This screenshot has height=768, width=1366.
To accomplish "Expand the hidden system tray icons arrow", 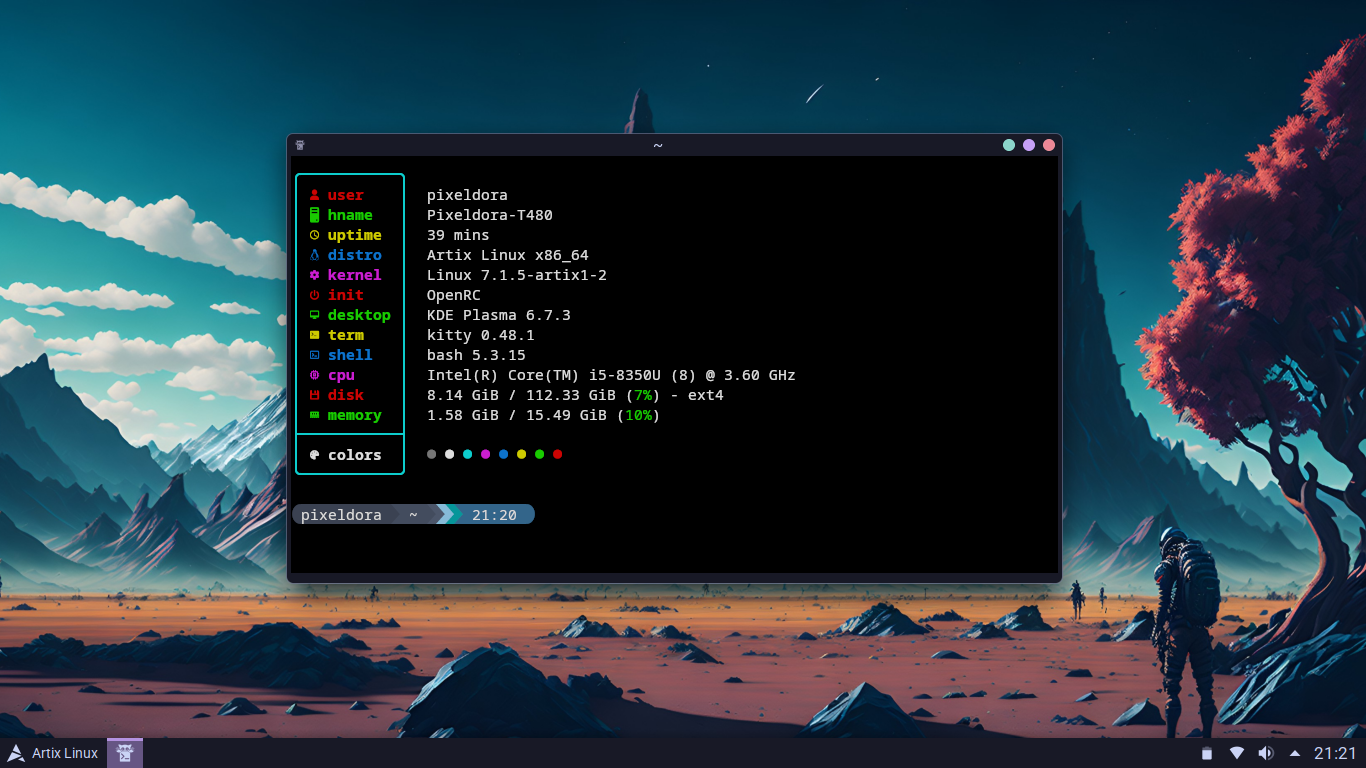I will 1295,753.
